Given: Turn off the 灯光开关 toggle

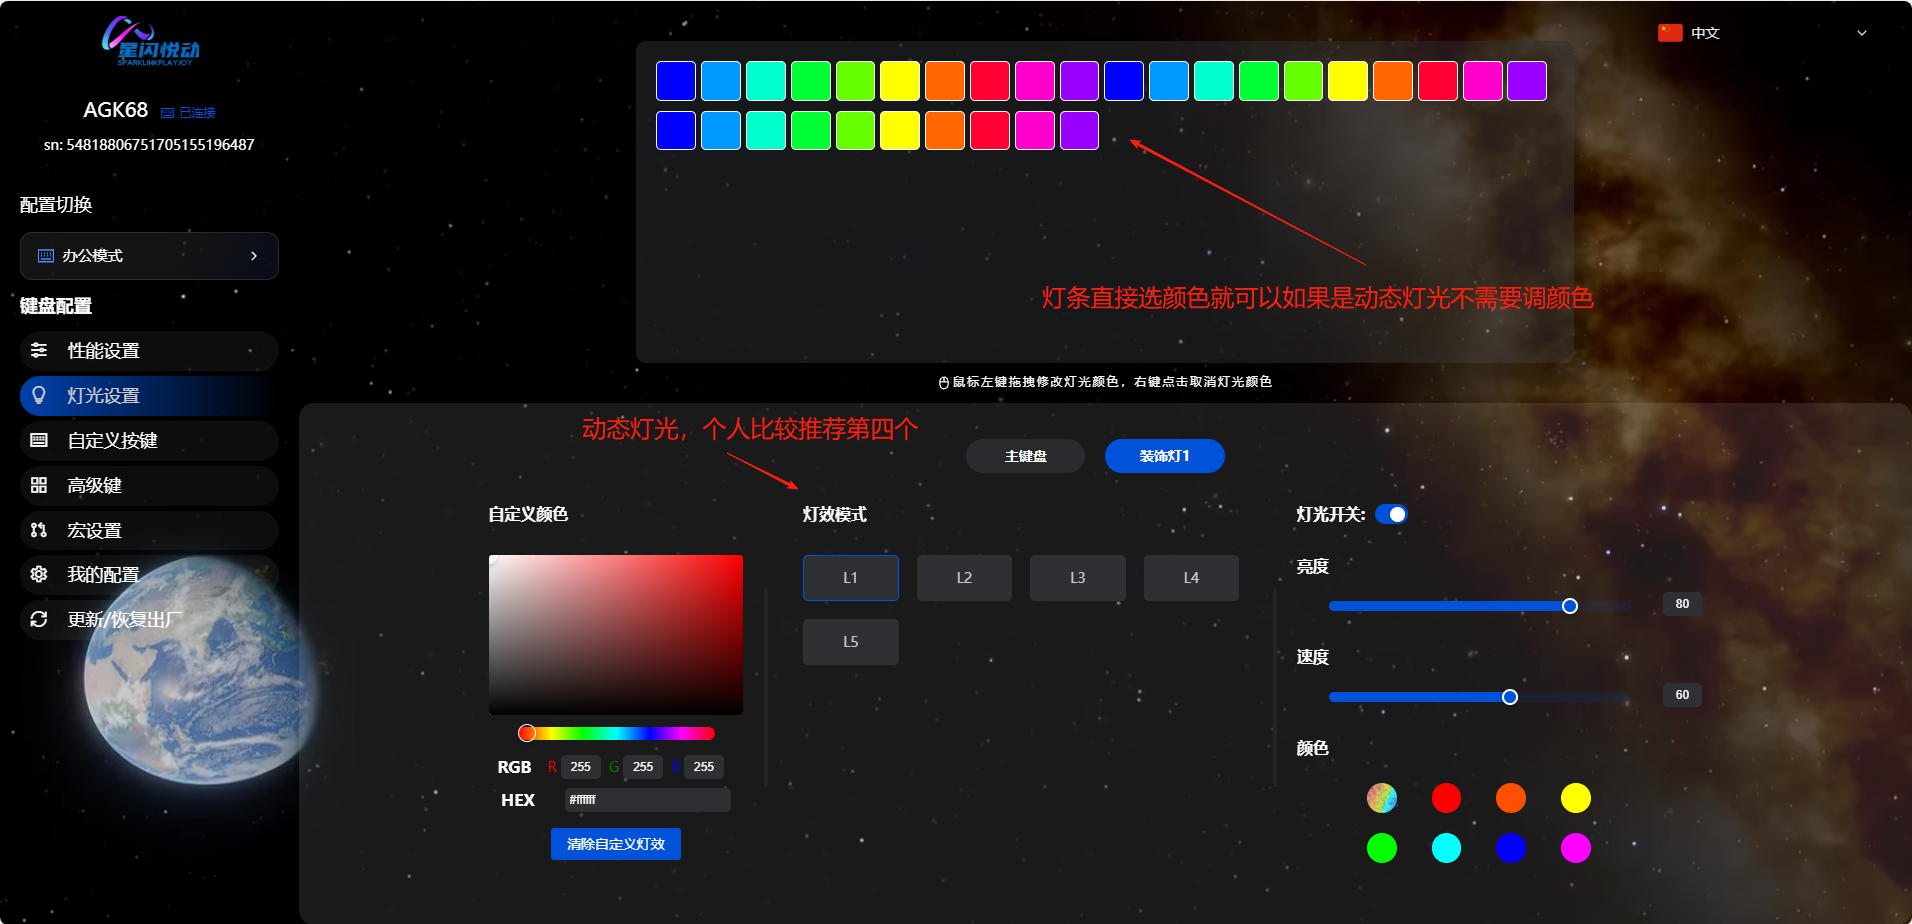Looking at the screenshot, I should [x=1391, y=514].
